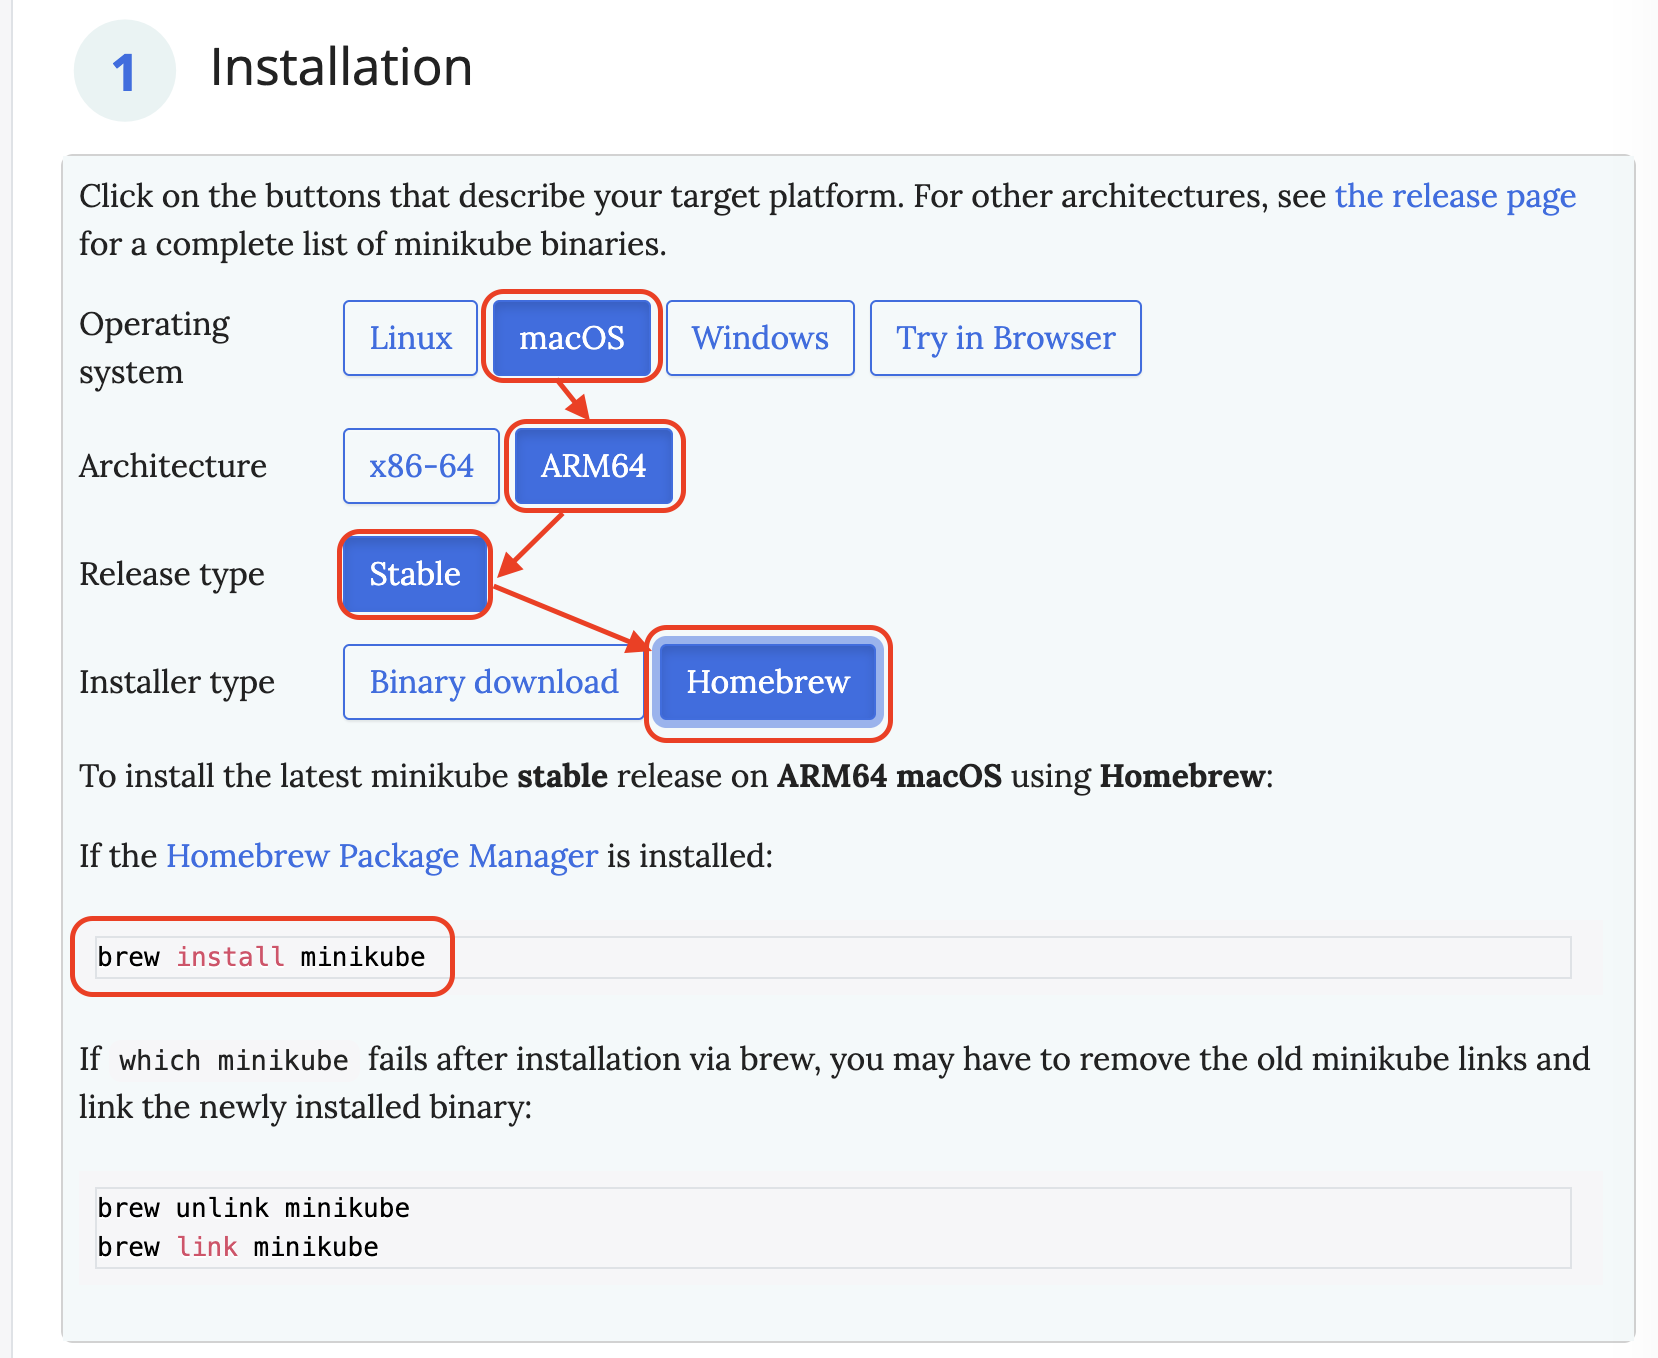
Task: Click the brew install minikube command
Action: [261, 957]
